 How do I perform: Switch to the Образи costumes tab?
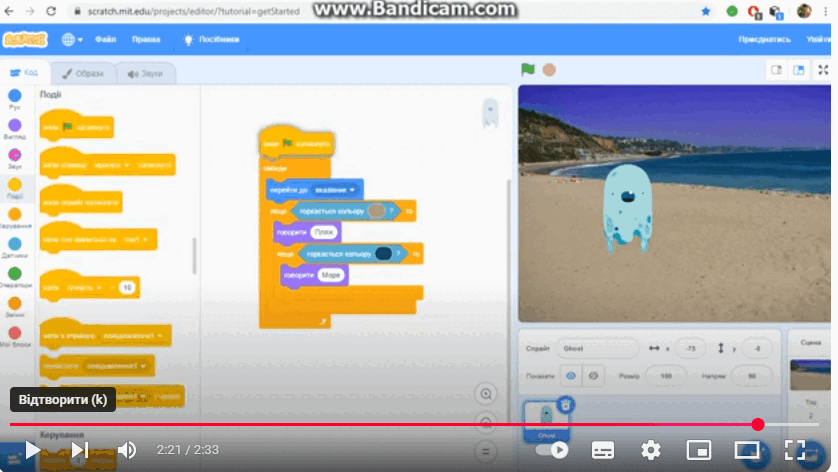coord(83,74)
